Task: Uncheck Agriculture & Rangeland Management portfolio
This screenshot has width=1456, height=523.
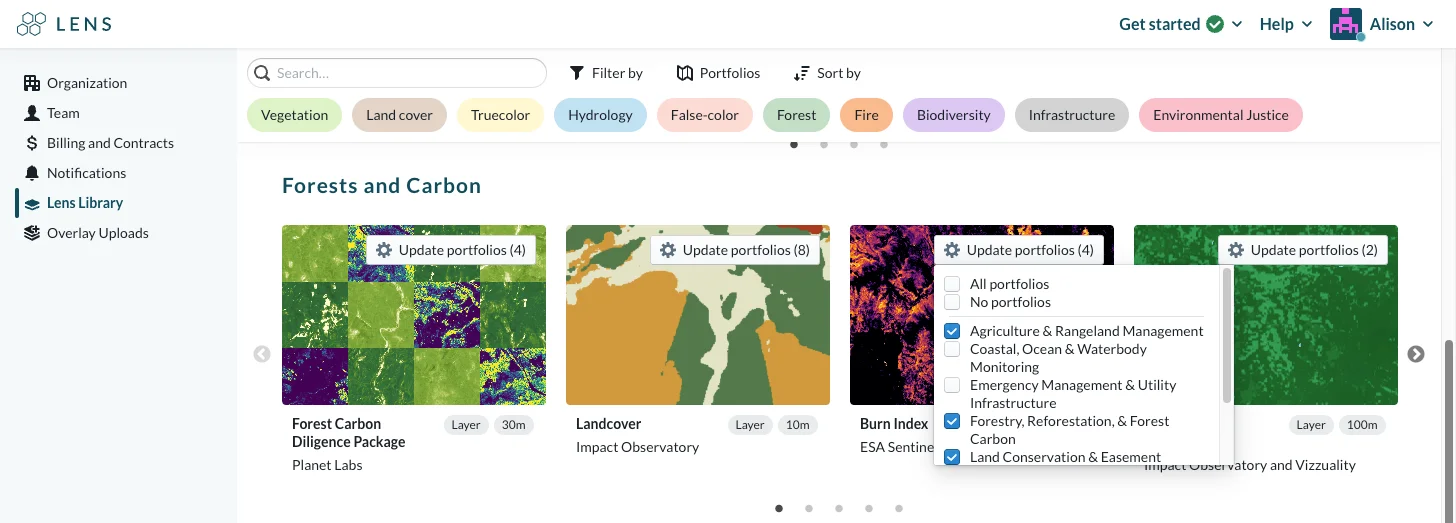Action: tap(952, 331)
